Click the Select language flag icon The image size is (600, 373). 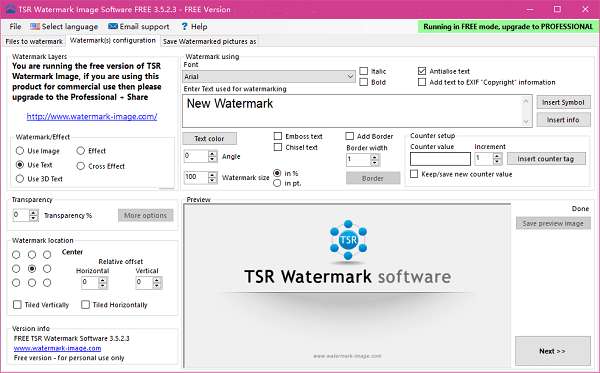pyautogui.click(x=35, y=26)
